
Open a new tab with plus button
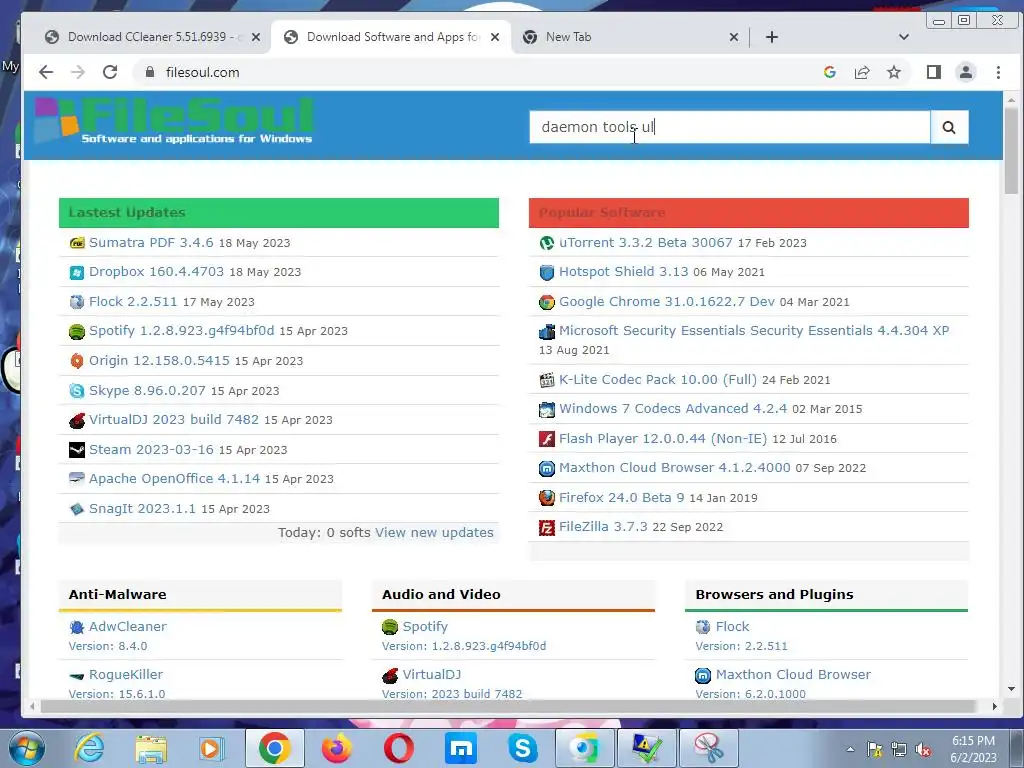(x=772, y=37)
